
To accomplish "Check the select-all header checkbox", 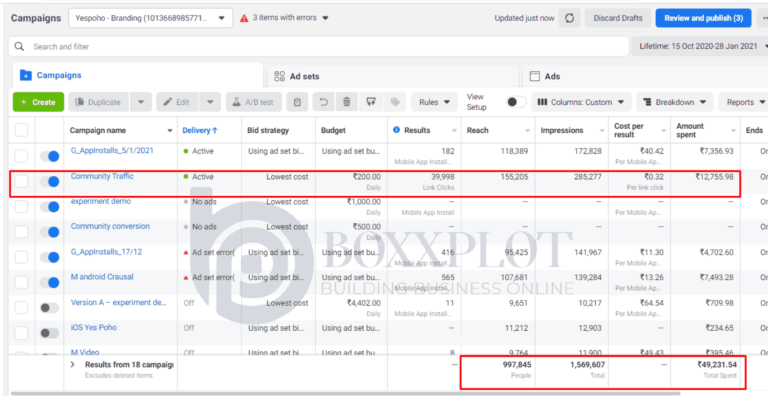I will pos(21,130).
